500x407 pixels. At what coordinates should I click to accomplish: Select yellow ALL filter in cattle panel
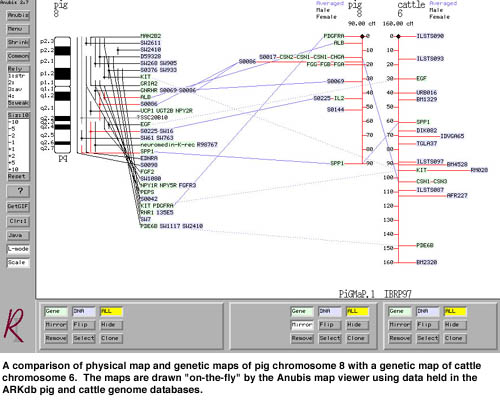click(x=455, y=311)
